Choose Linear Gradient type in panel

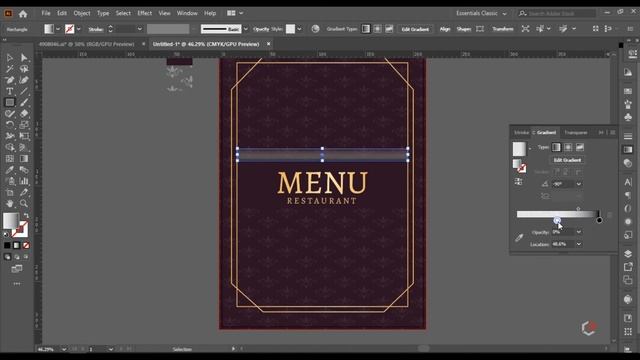coord(556,147)
